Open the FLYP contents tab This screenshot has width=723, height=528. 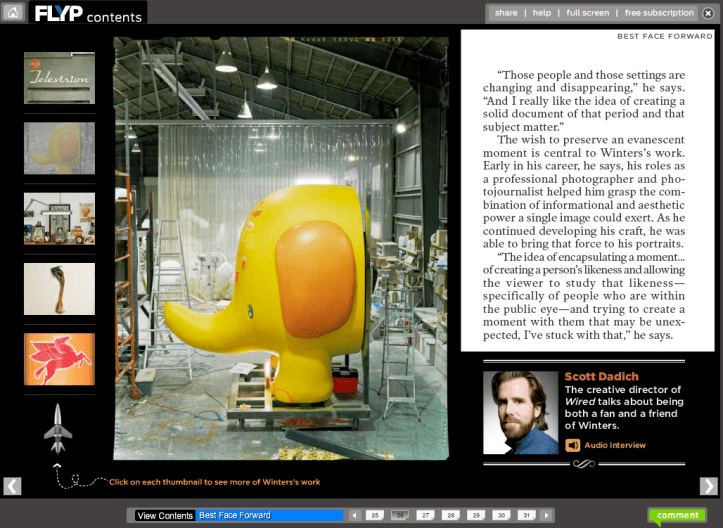(88, 15)
